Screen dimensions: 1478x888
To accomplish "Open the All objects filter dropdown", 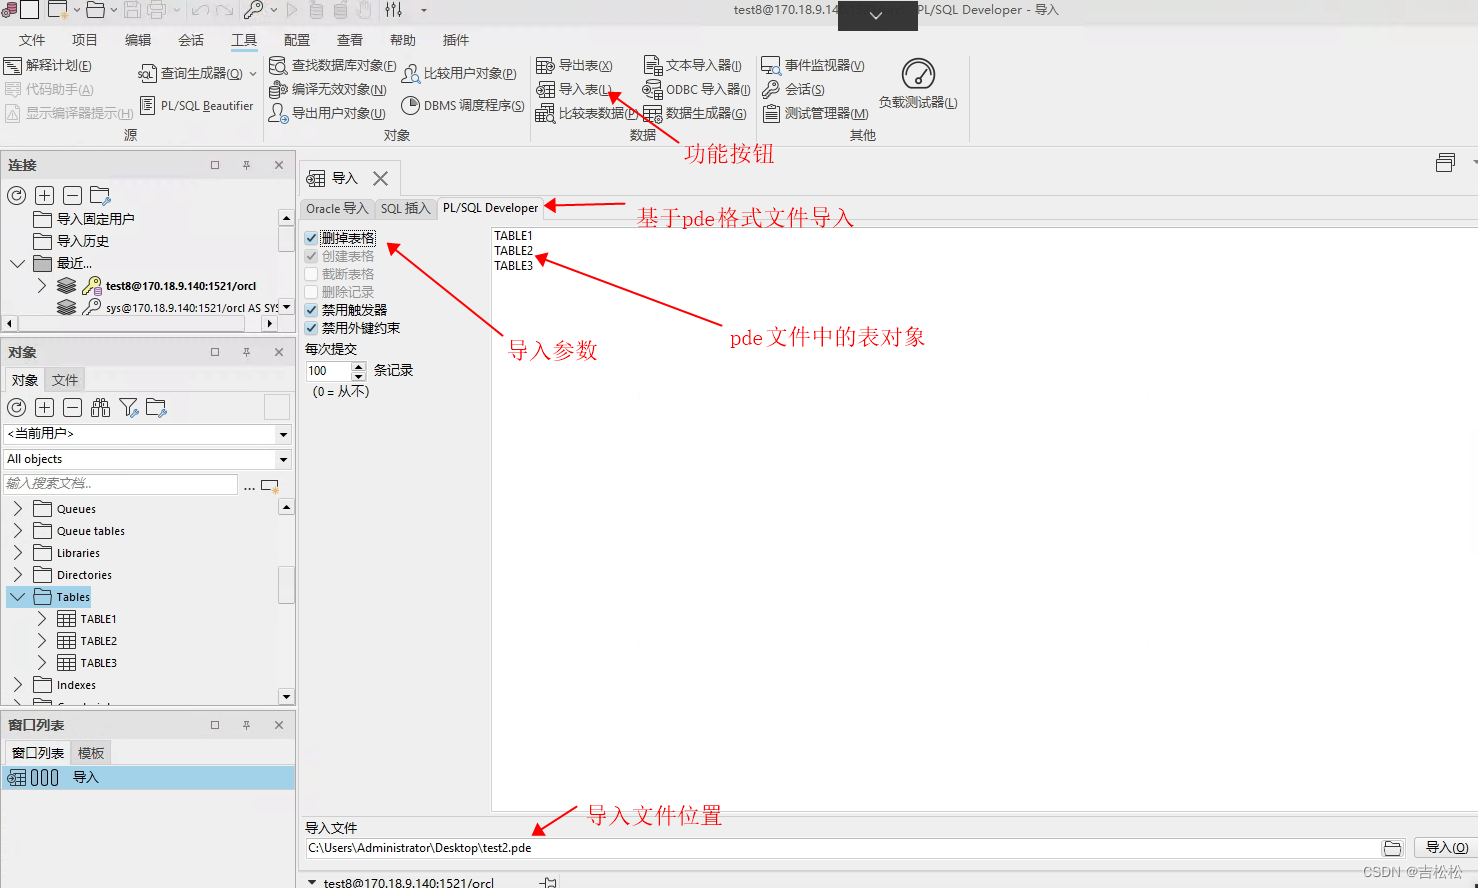I will point(284,460).
